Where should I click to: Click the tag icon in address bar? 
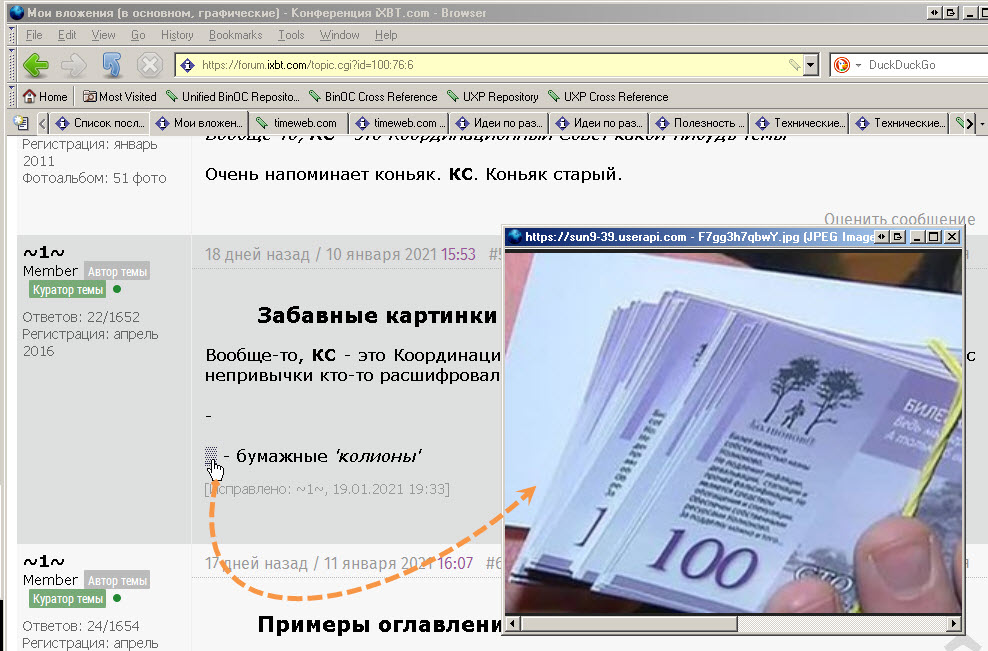point(795,65)
